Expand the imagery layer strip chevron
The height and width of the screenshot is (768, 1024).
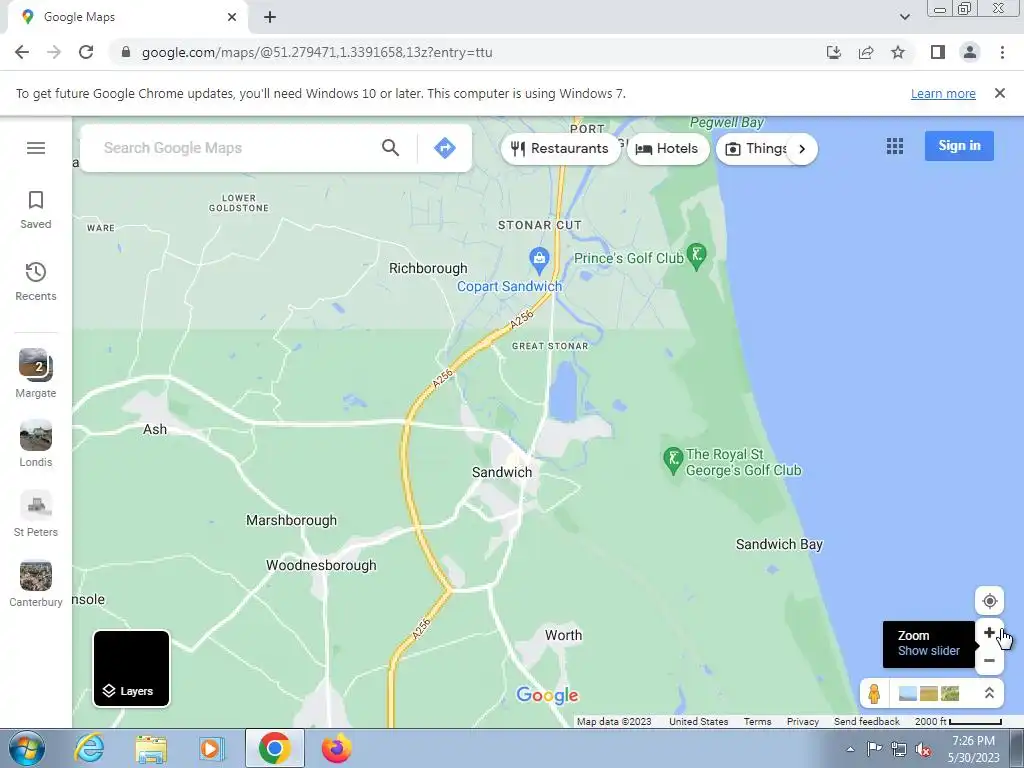coord(989,693)
